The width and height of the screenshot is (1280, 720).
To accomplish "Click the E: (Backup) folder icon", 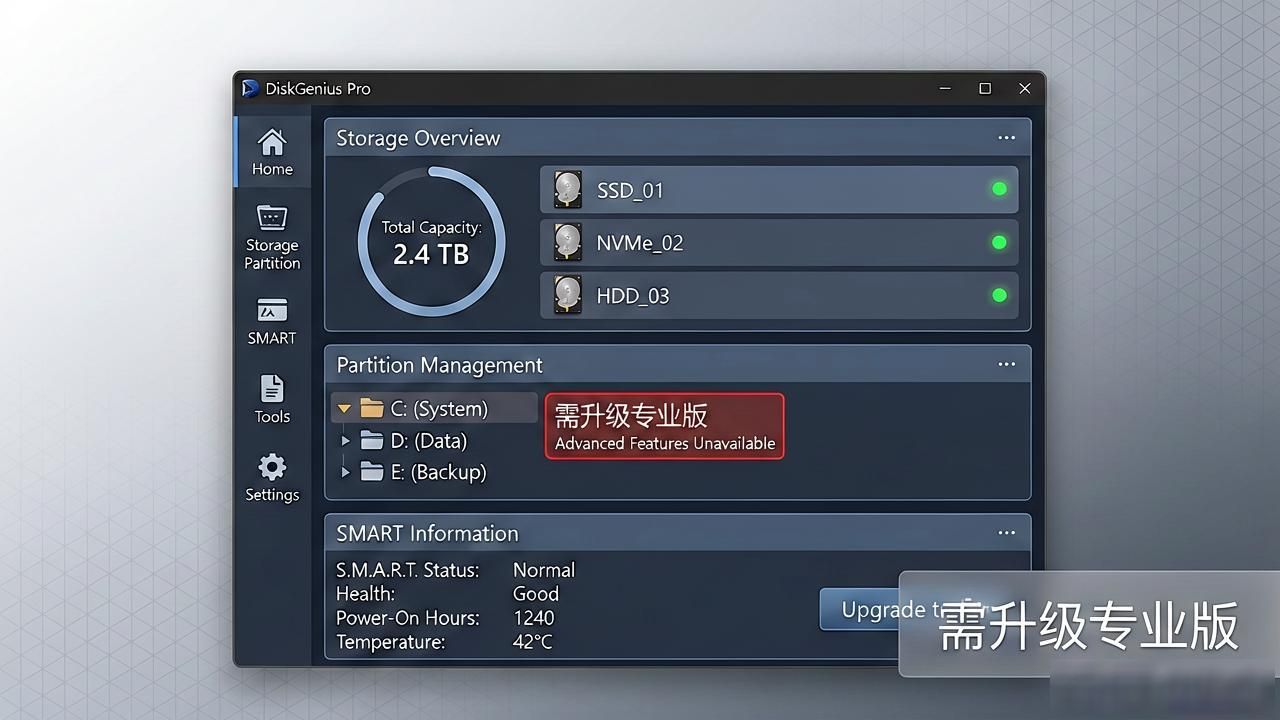I will (372, 471).
